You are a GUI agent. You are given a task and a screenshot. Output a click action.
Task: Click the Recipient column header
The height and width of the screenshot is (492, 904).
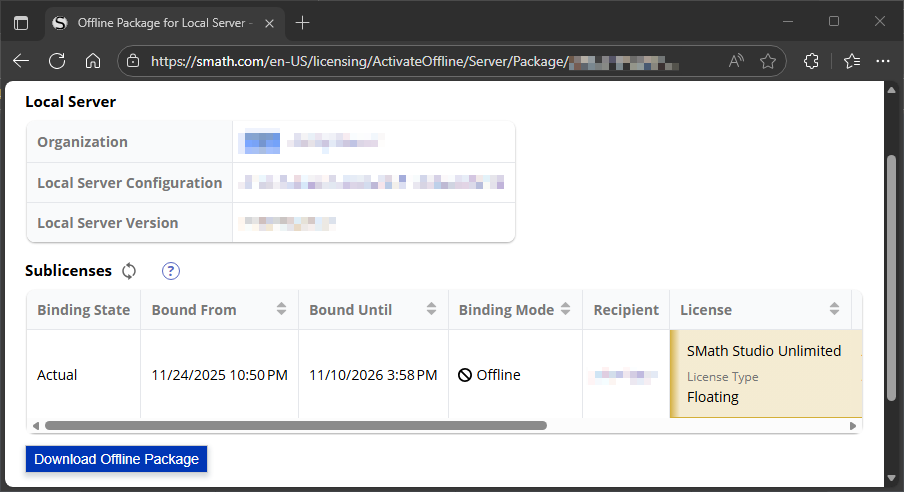click(x=626, y=310)
